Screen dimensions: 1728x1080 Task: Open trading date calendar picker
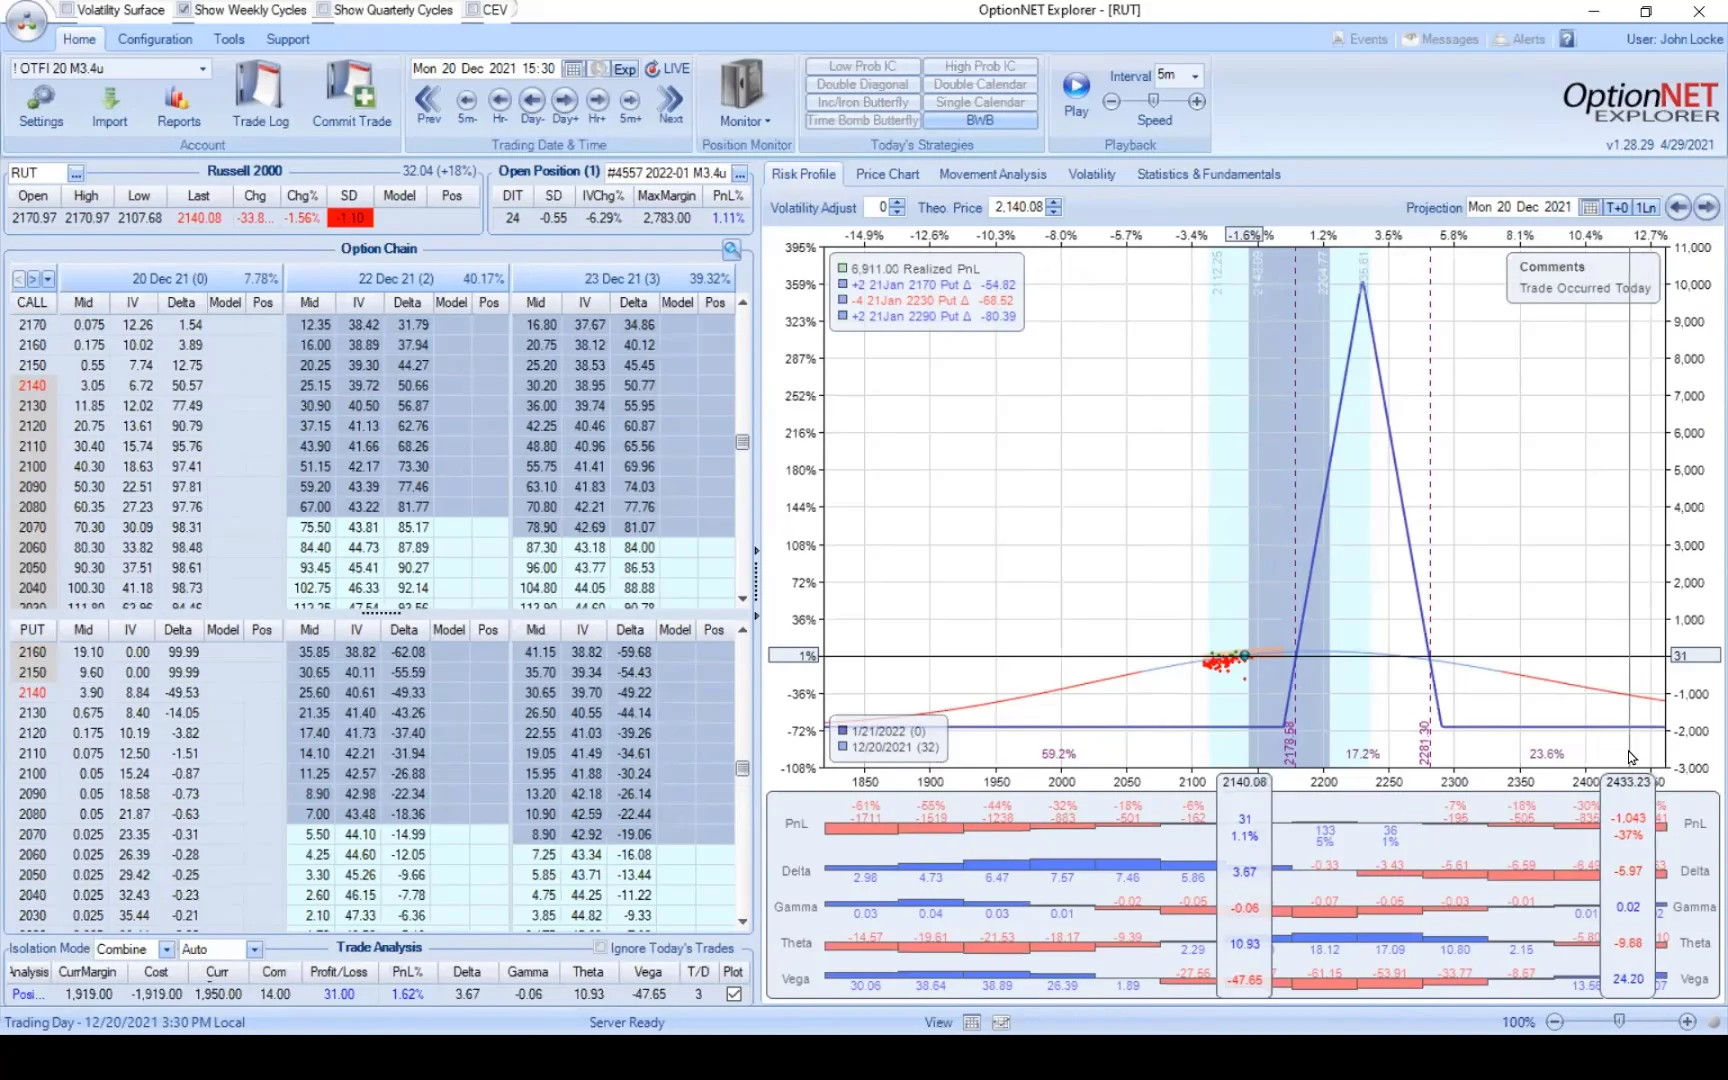point(573,69)
